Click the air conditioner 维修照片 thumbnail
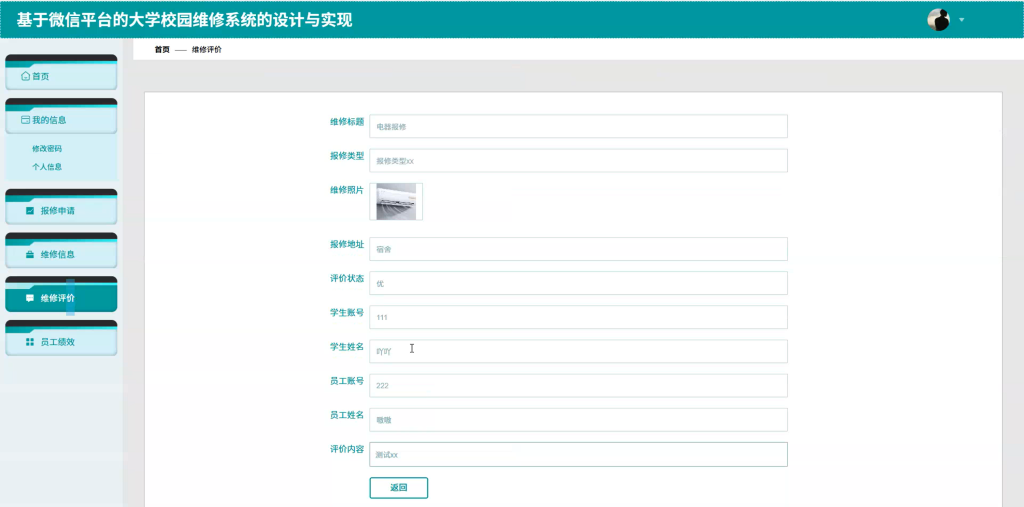 point(396,201)
